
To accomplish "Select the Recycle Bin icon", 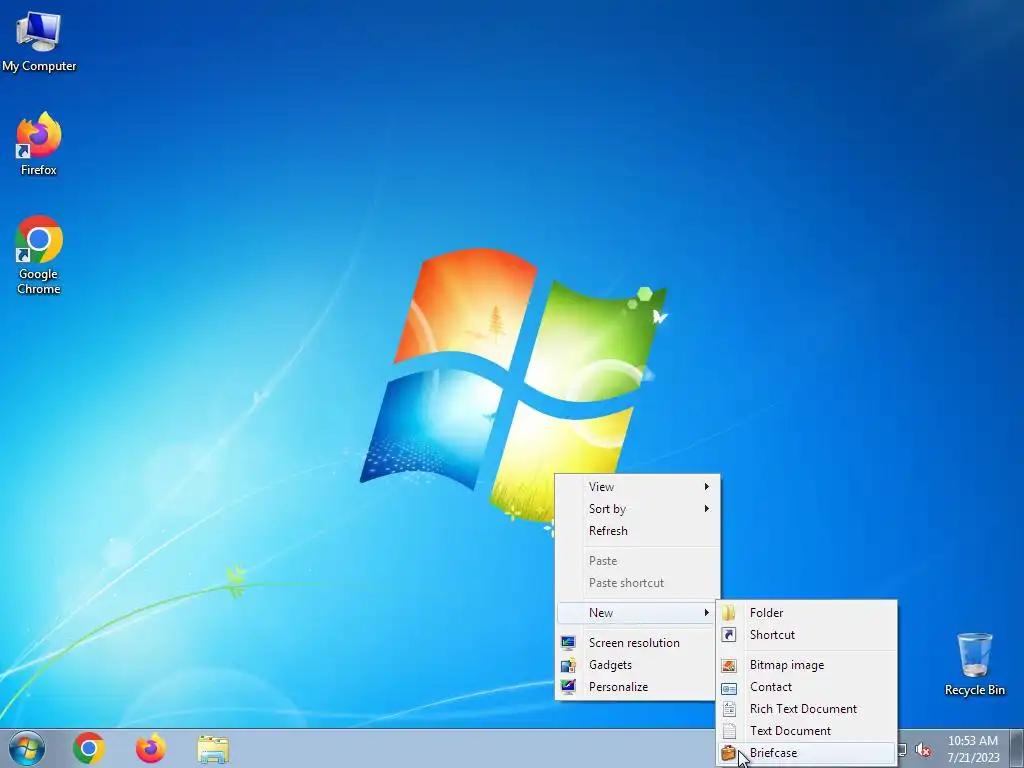I will pyautogui.click(x=974, y=664).
